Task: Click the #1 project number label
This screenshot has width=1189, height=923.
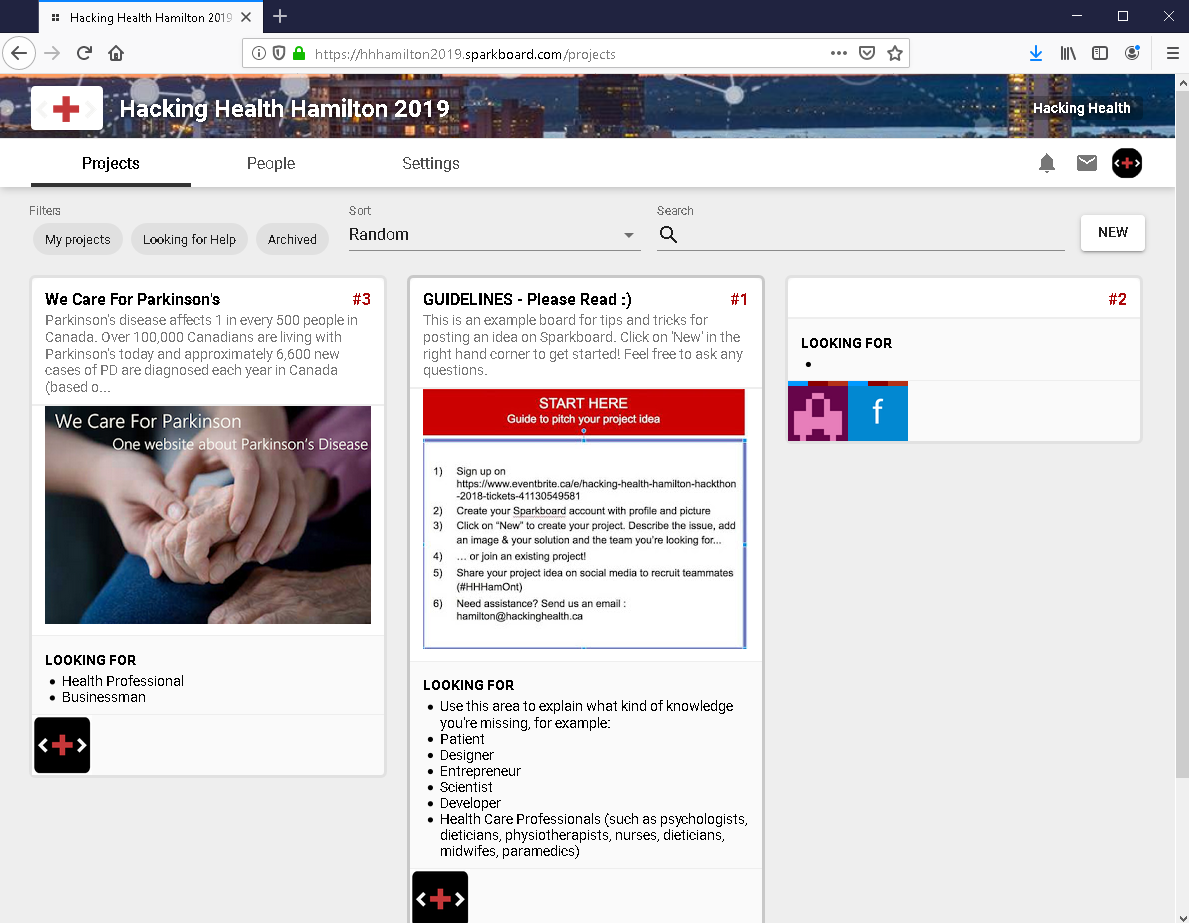Action: coord(739,299)
